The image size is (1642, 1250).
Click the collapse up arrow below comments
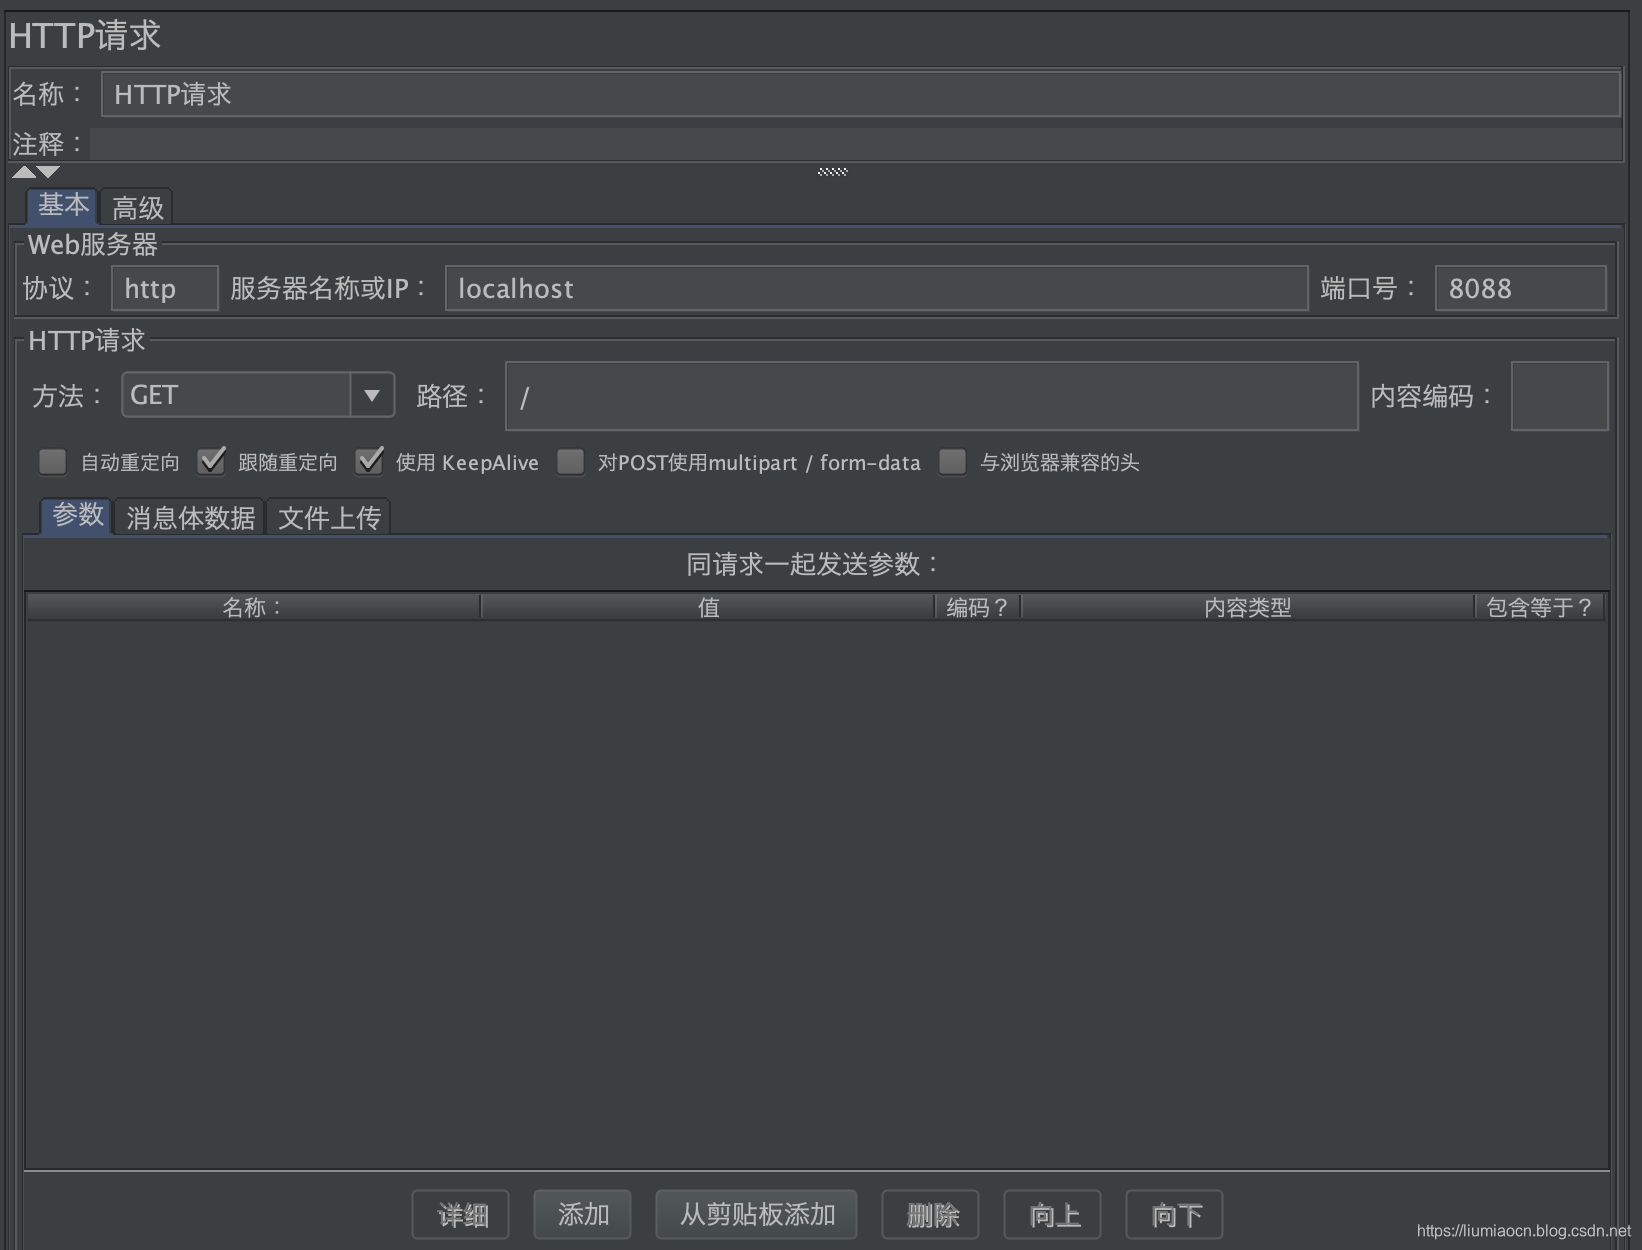coord(24,172)
